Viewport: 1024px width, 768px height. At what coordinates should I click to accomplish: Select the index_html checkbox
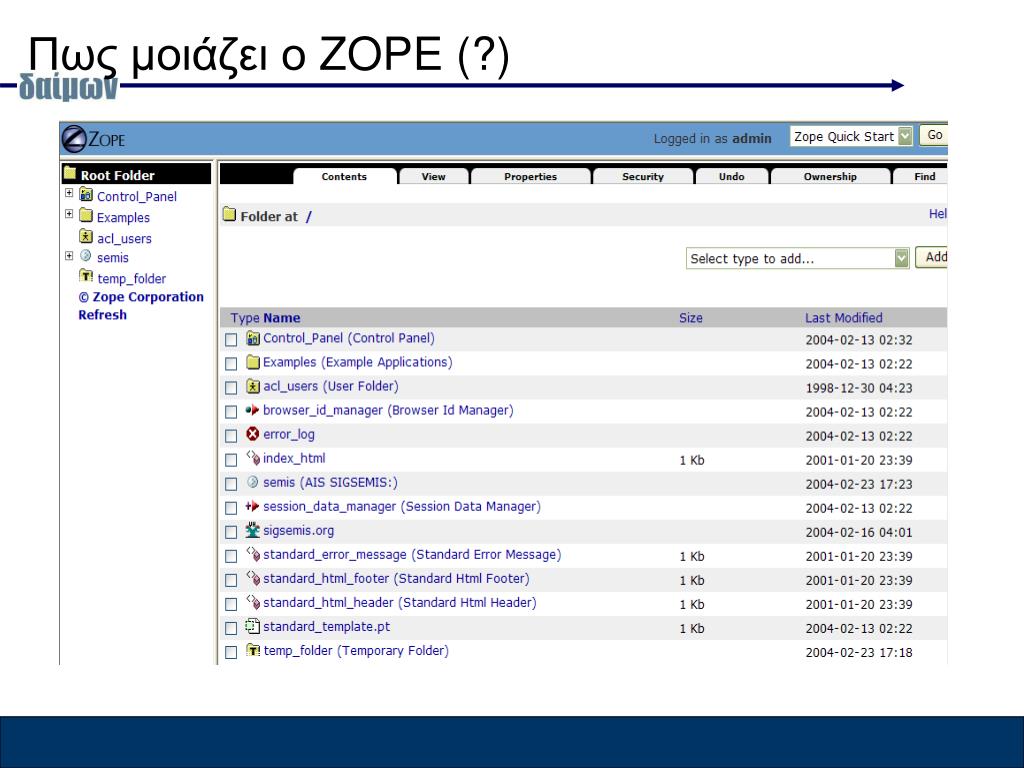pos(231,460)
